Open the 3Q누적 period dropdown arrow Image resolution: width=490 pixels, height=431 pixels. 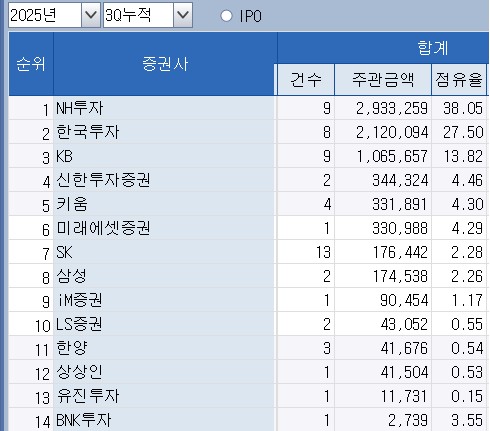click(183, 15)
